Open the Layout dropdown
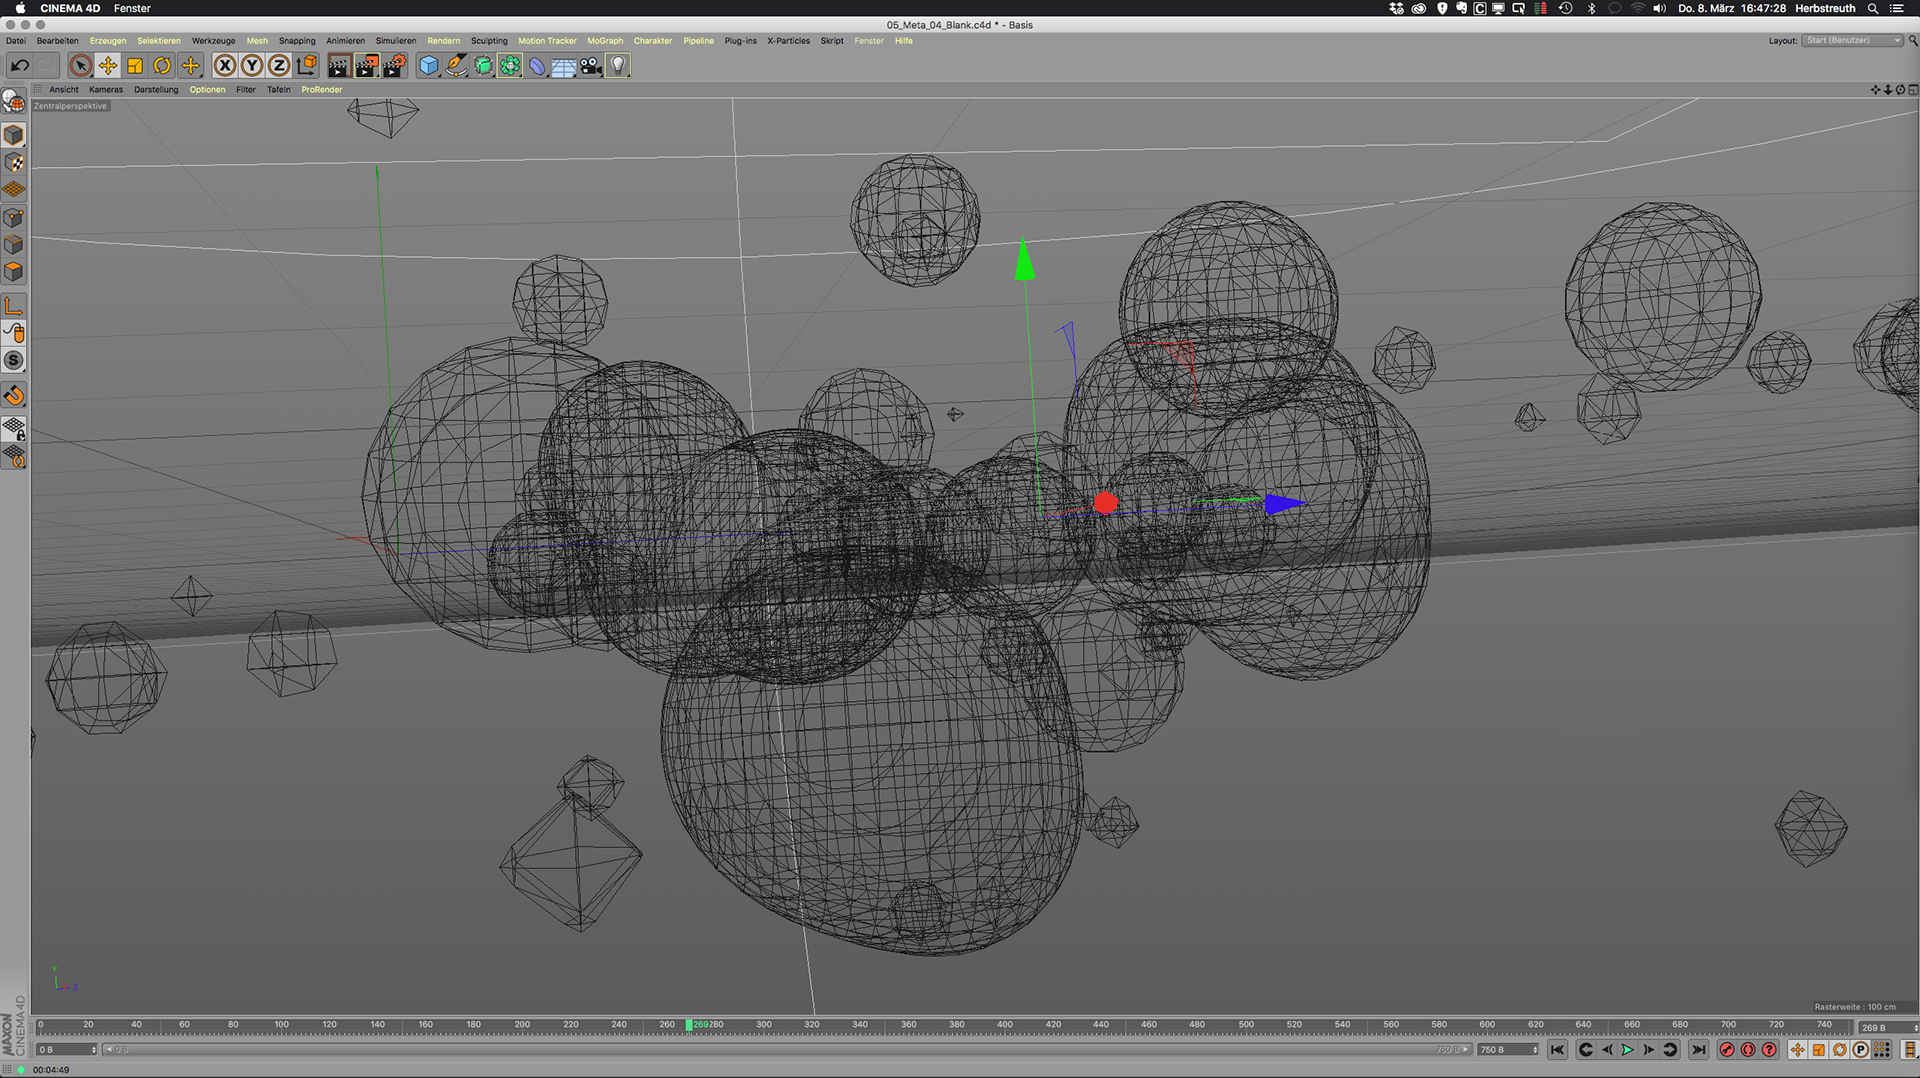Screen dimensions: 1920x1078 1852,41
